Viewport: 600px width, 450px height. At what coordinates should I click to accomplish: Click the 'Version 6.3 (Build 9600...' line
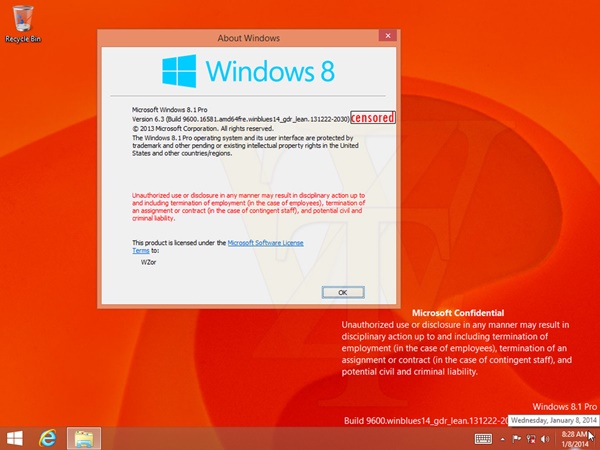tap(241, 119)
